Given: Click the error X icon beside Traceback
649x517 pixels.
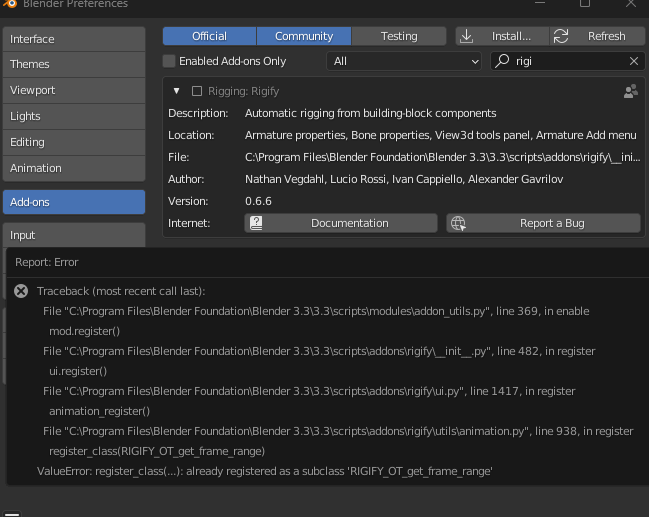Looking at the screenshot, I should [21, 291].
